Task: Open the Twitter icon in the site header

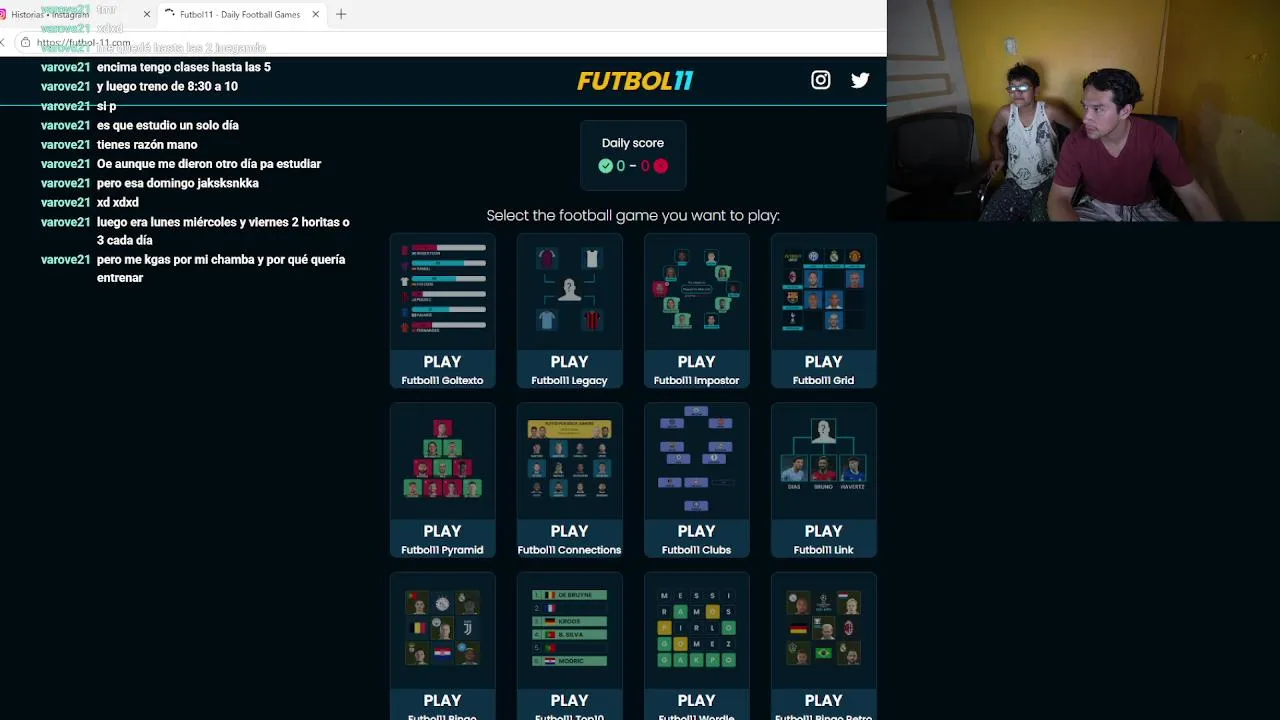Action: pos(860,80)
